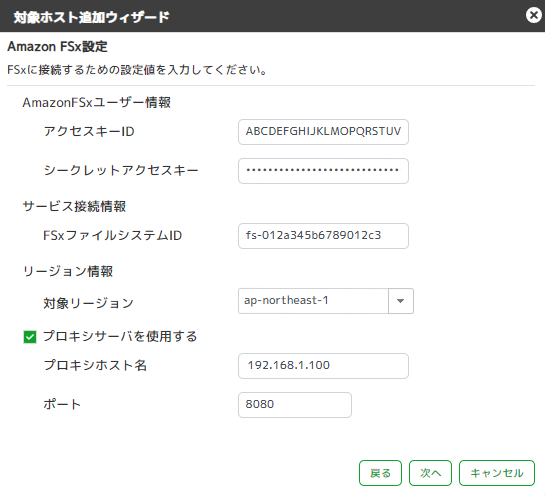Click the FSxに接続するための設定値 instruction text
Screen dimensions: 545x495
pos(137,70)
